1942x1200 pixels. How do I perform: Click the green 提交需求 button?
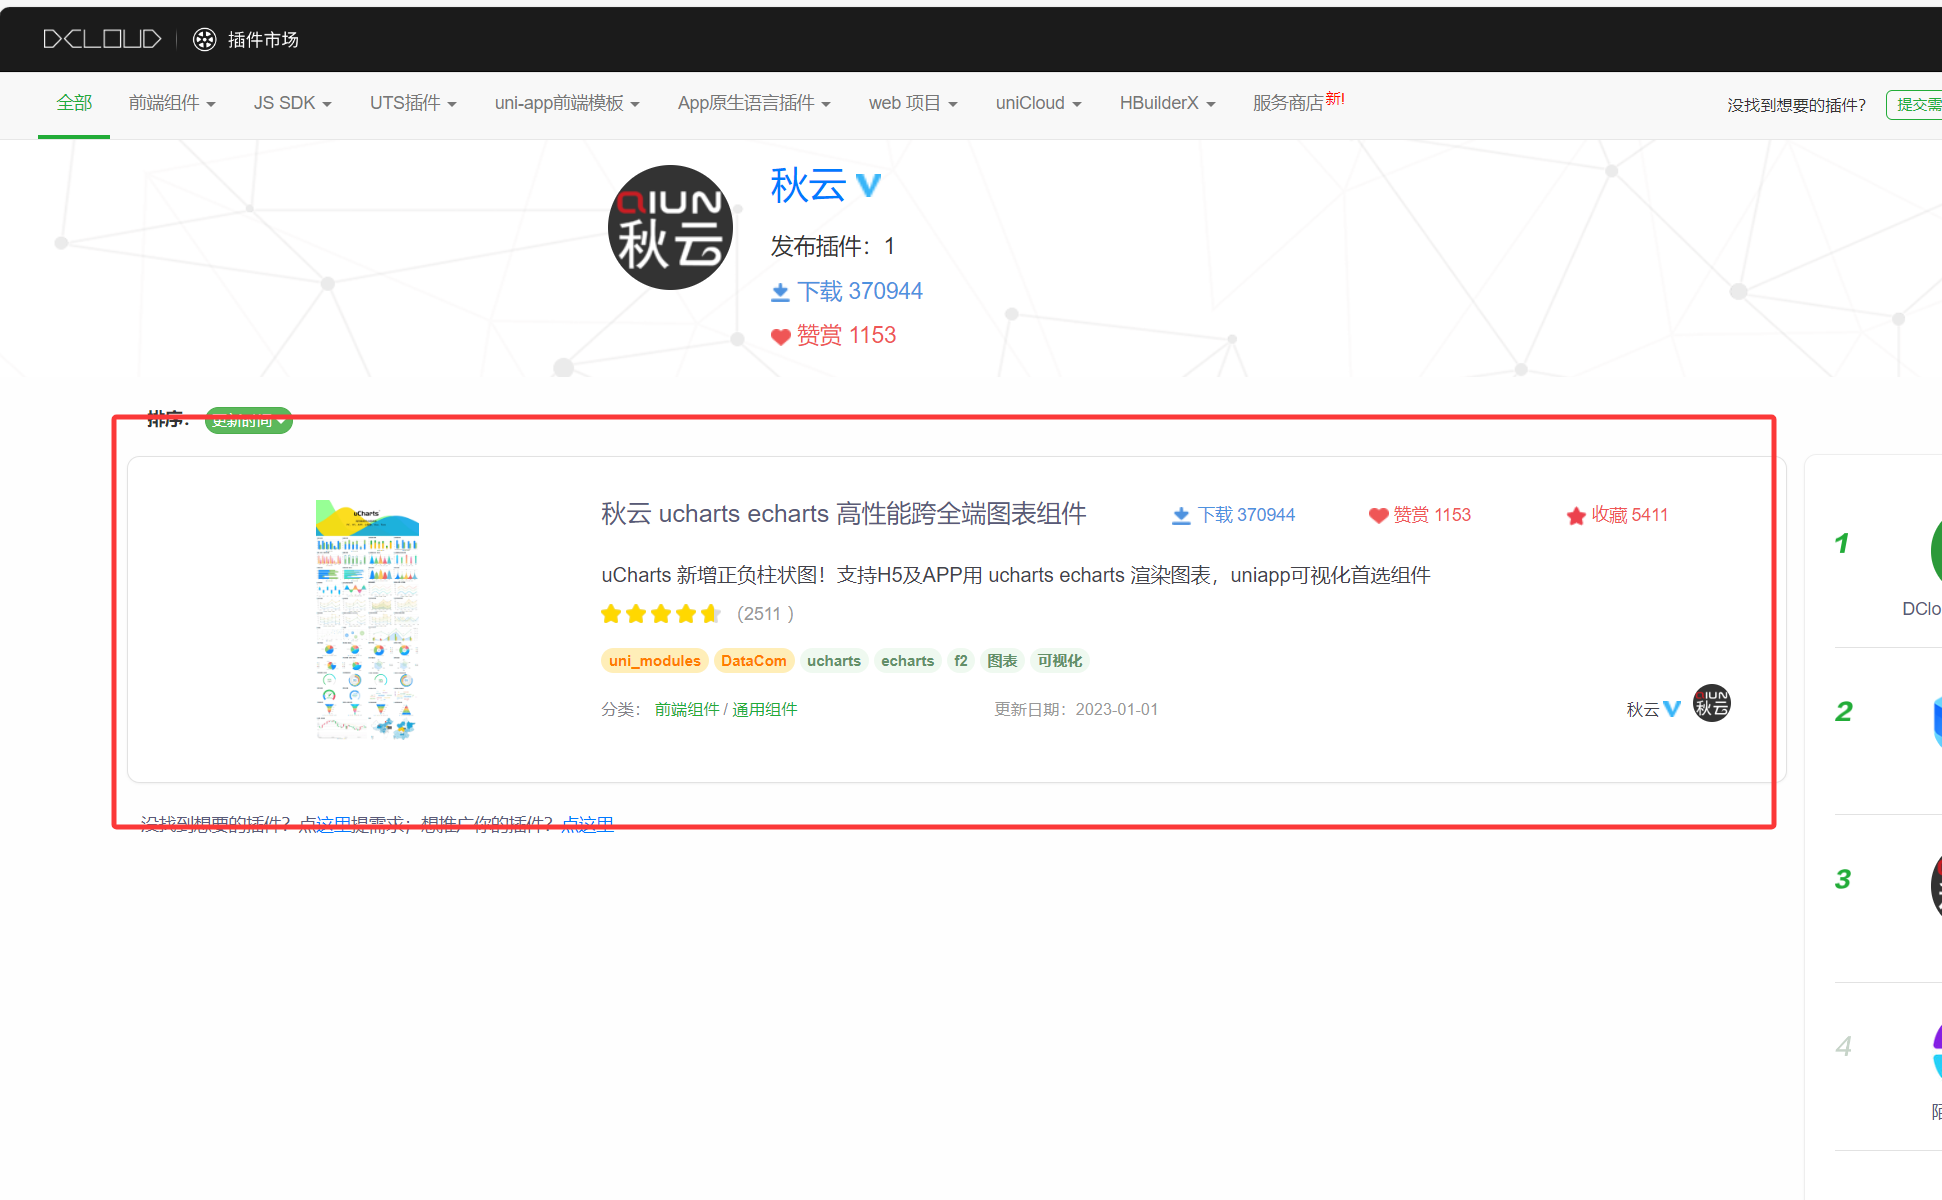pos(1914,104)
